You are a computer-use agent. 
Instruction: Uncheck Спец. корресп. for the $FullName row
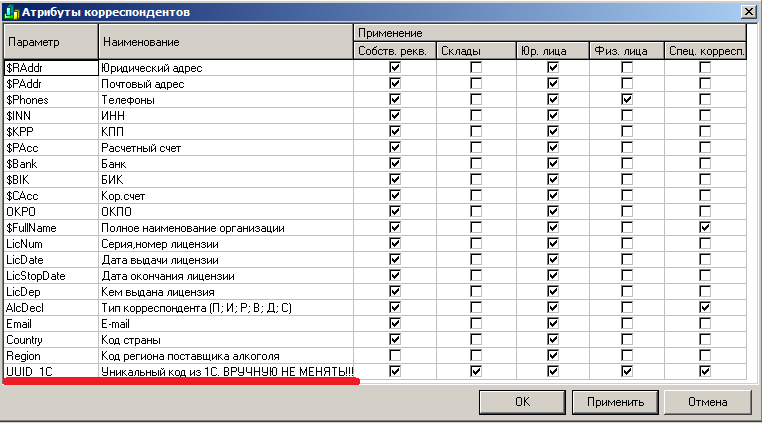click(x=706, y=228)
